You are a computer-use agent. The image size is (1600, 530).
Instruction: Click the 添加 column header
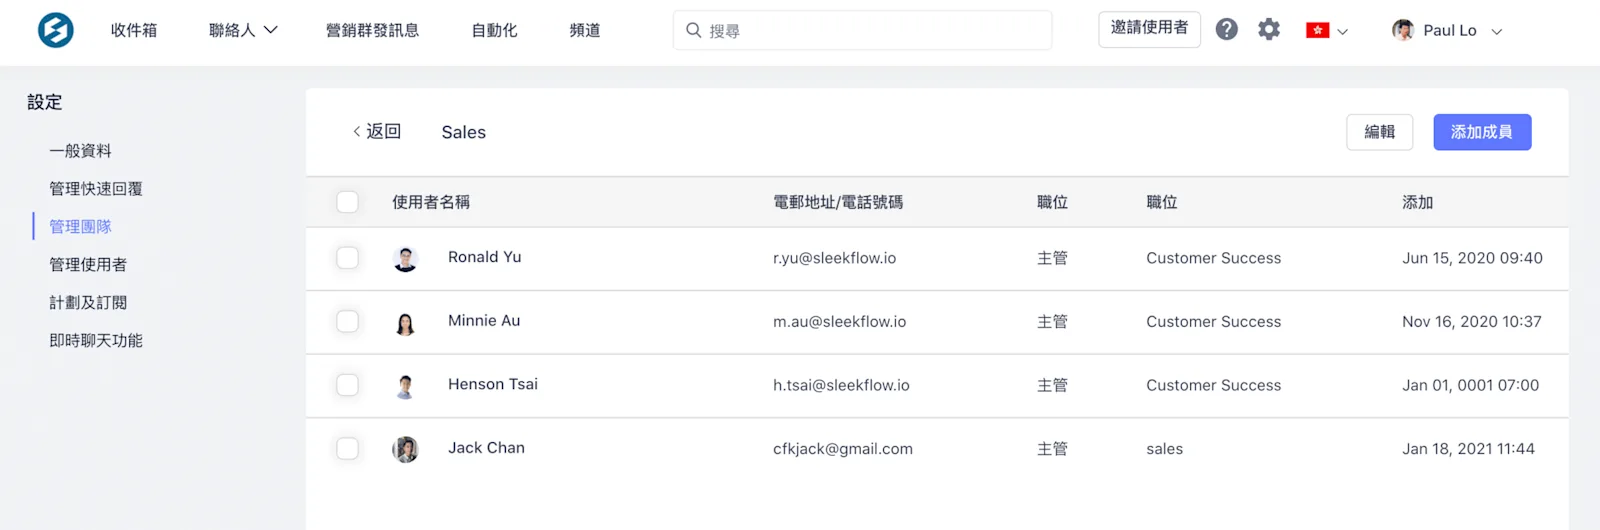(1417, 202)
